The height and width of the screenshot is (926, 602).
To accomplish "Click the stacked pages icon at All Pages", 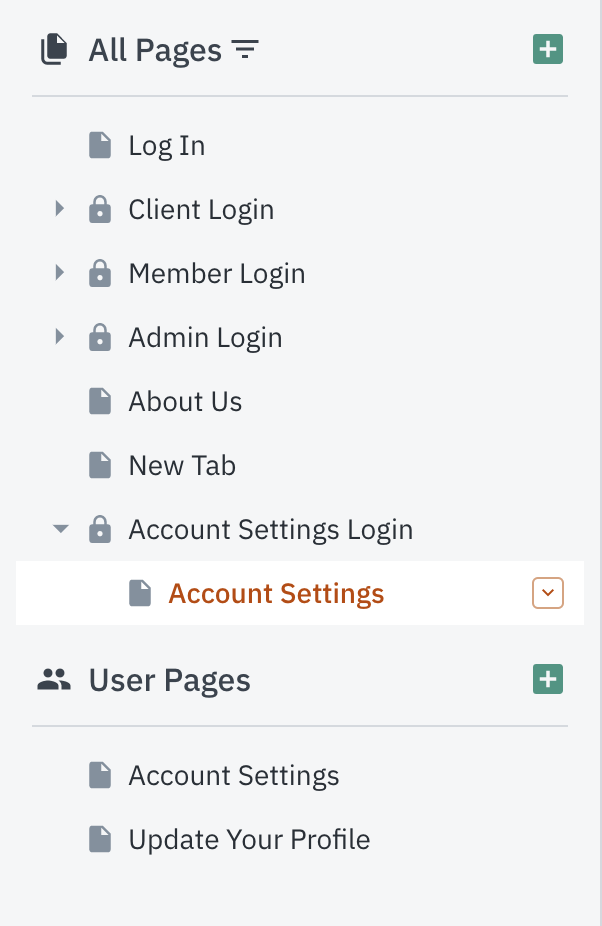I will [53, 49].
